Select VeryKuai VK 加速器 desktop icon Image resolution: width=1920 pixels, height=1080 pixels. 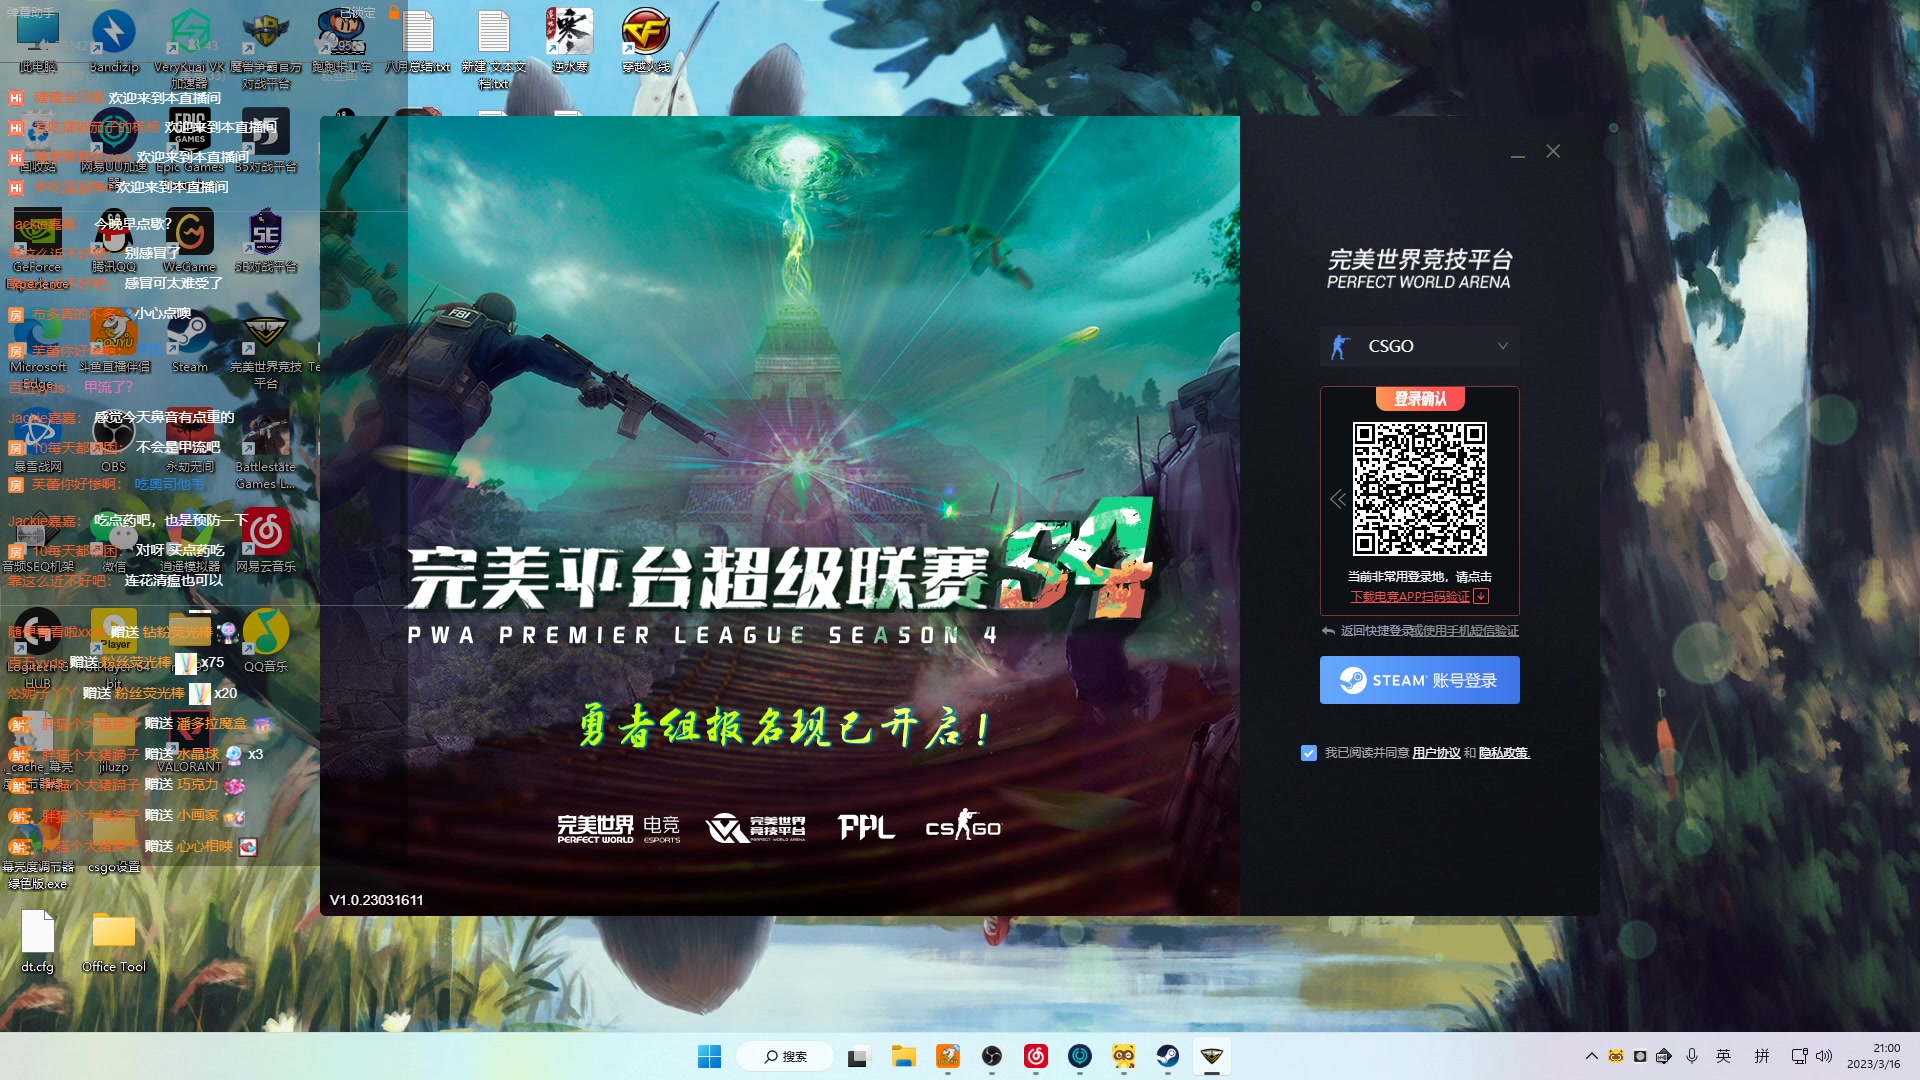tap(189, 49)
